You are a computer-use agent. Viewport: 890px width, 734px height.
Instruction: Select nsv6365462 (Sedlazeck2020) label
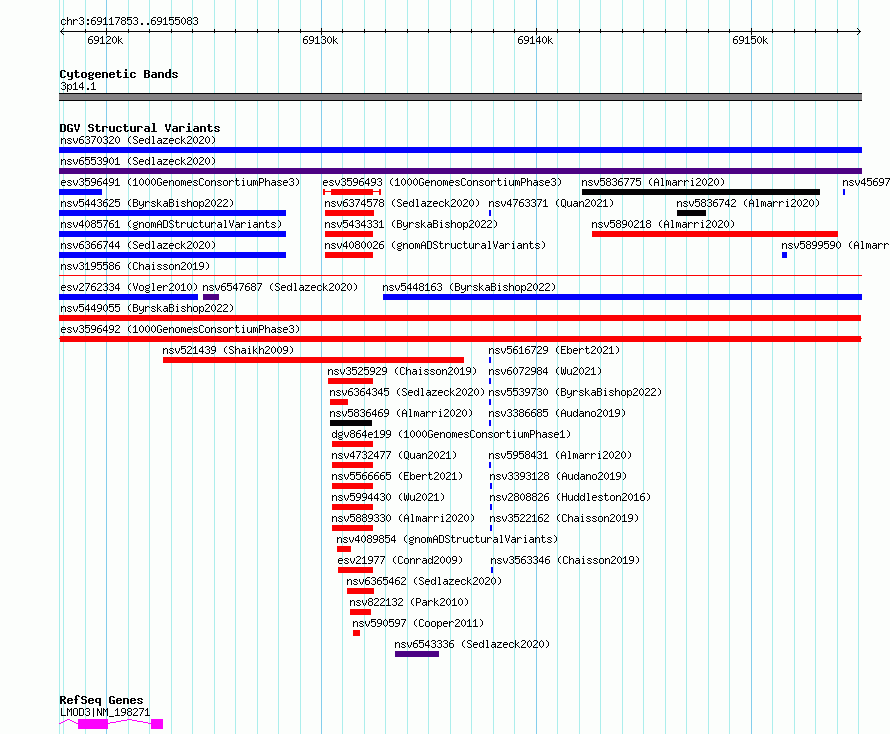click(424, 581)
